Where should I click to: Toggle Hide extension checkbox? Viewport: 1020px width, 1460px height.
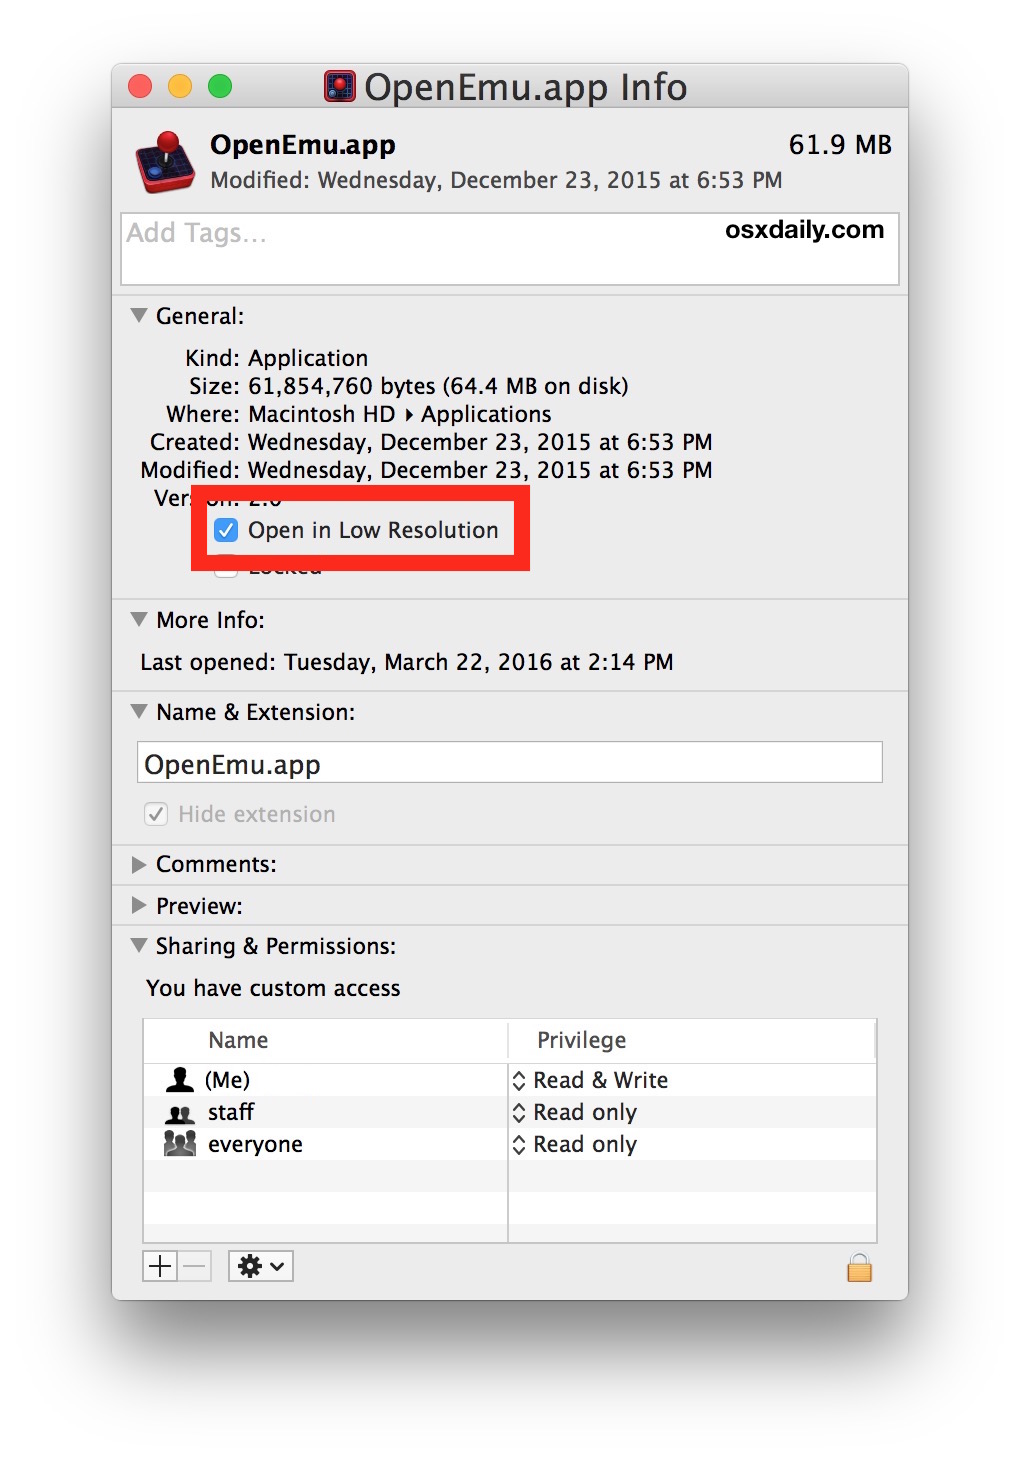click(156, 814)
